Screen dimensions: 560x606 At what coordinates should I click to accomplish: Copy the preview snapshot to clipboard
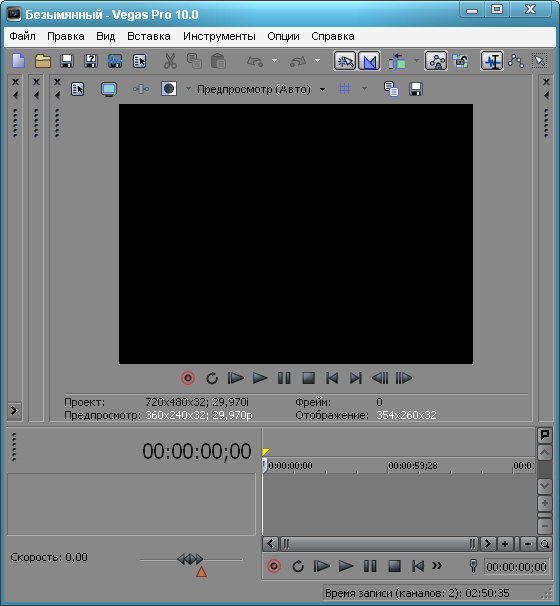[x=391, y=89]
